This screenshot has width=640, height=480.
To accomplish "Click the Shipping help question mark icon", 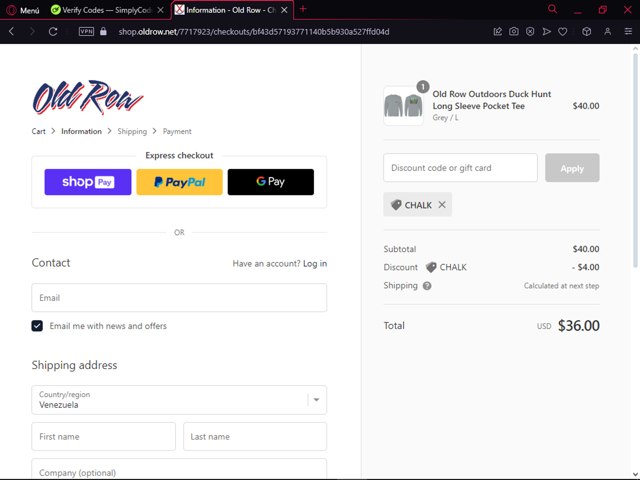I will 427,286.
